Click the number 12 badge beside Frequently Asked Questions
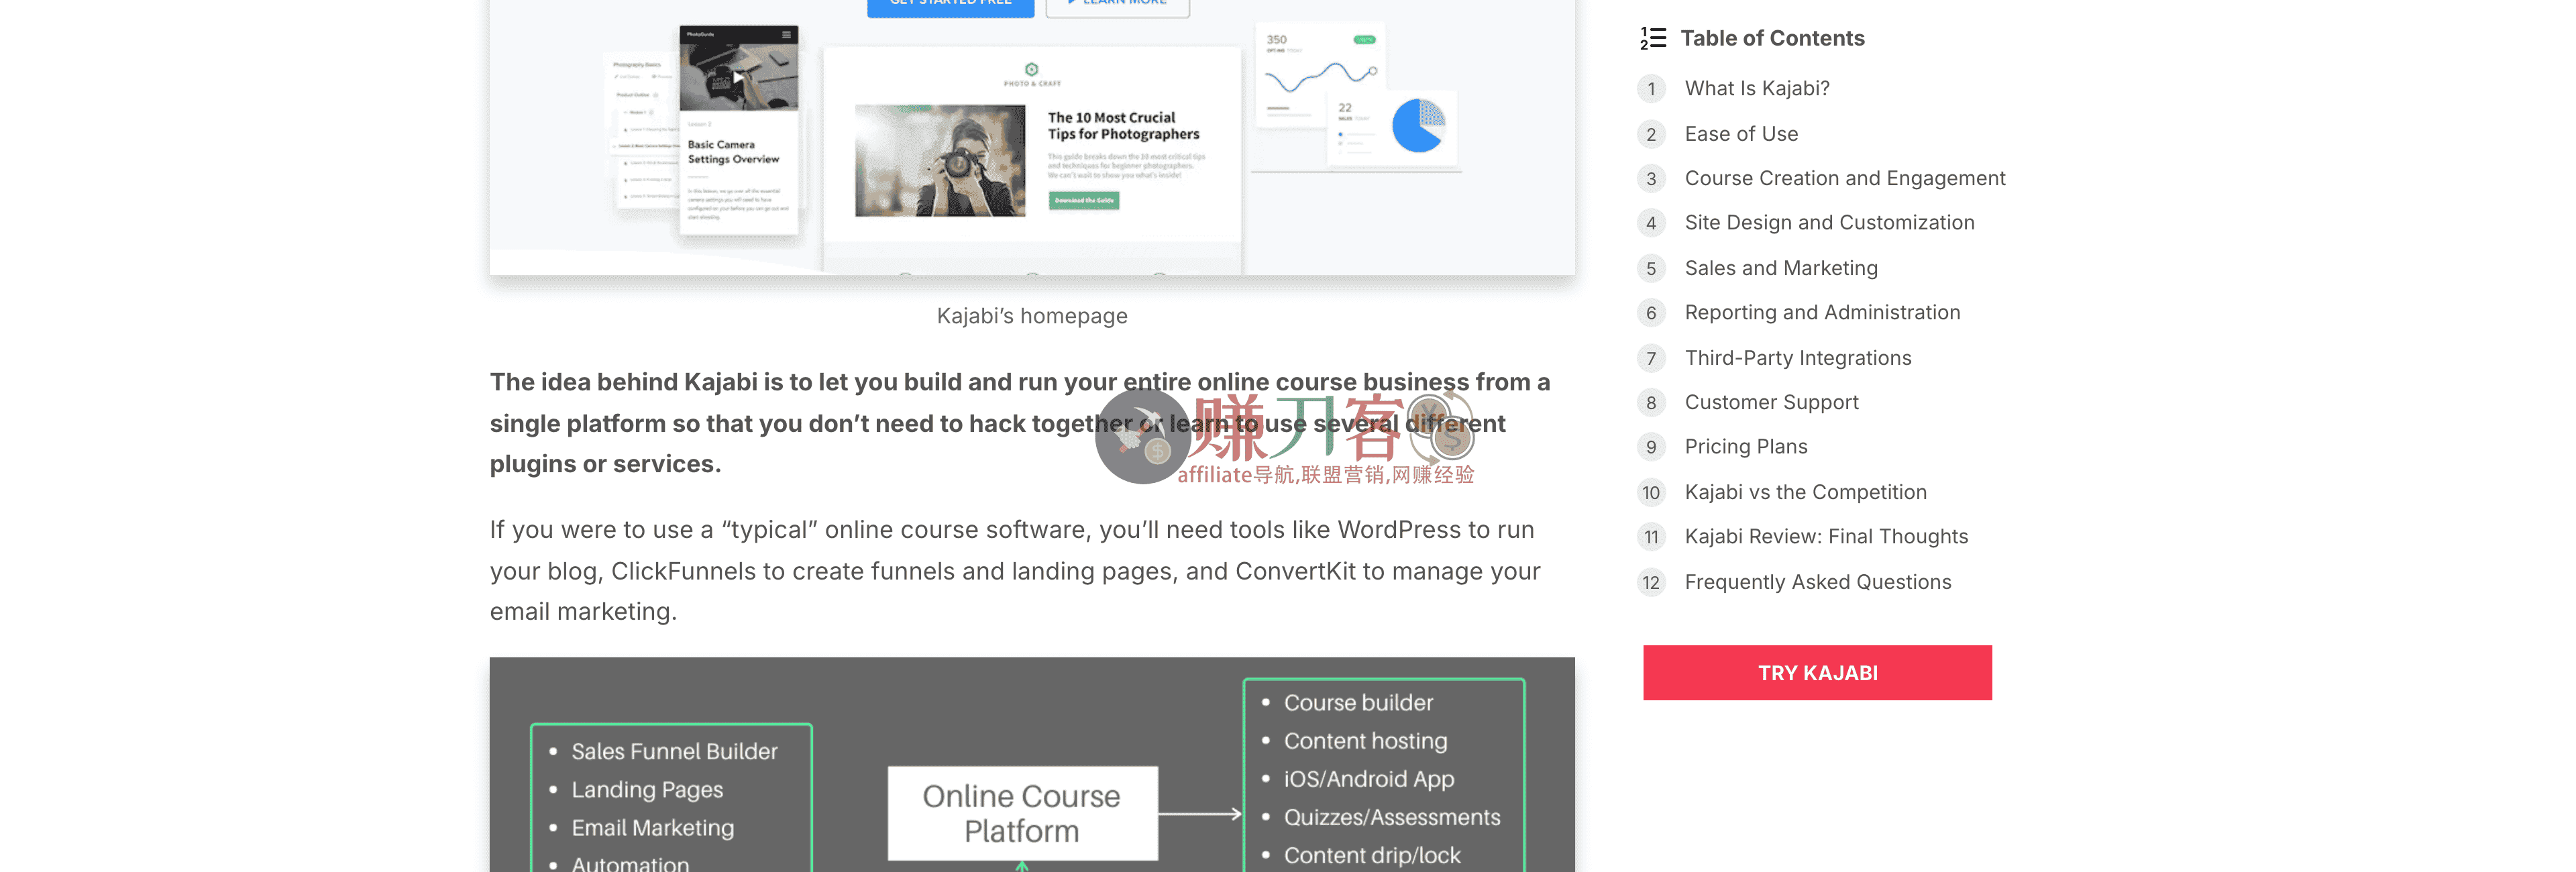Viewport: 2576px width, 872px height. coord(1651,582)
